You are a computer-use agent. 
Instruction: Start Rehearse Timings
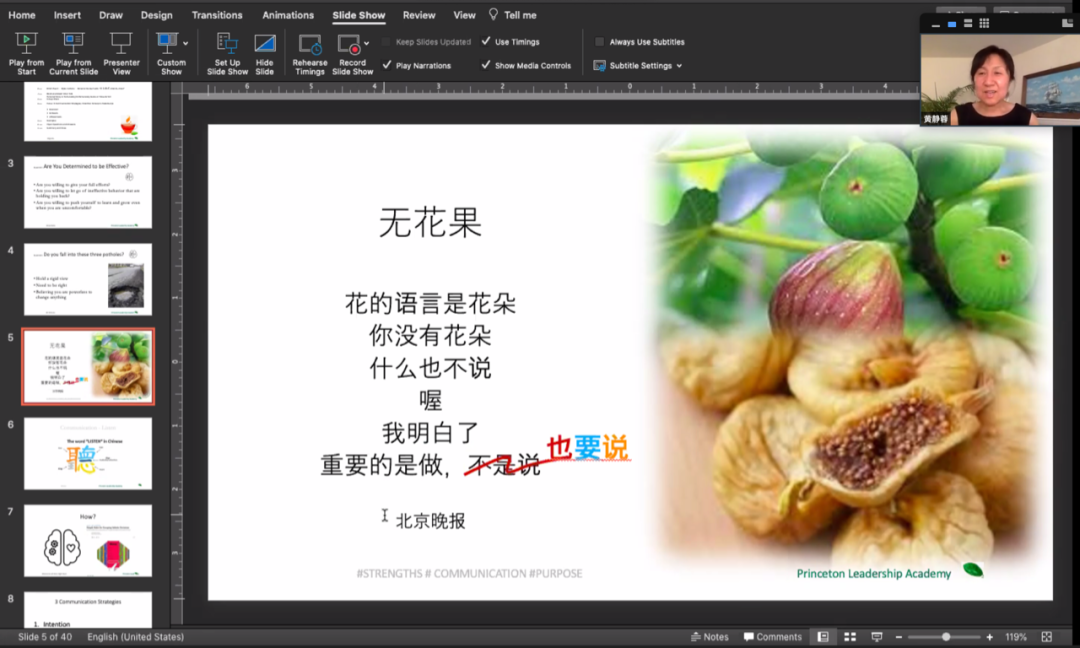tap(310, 54)
